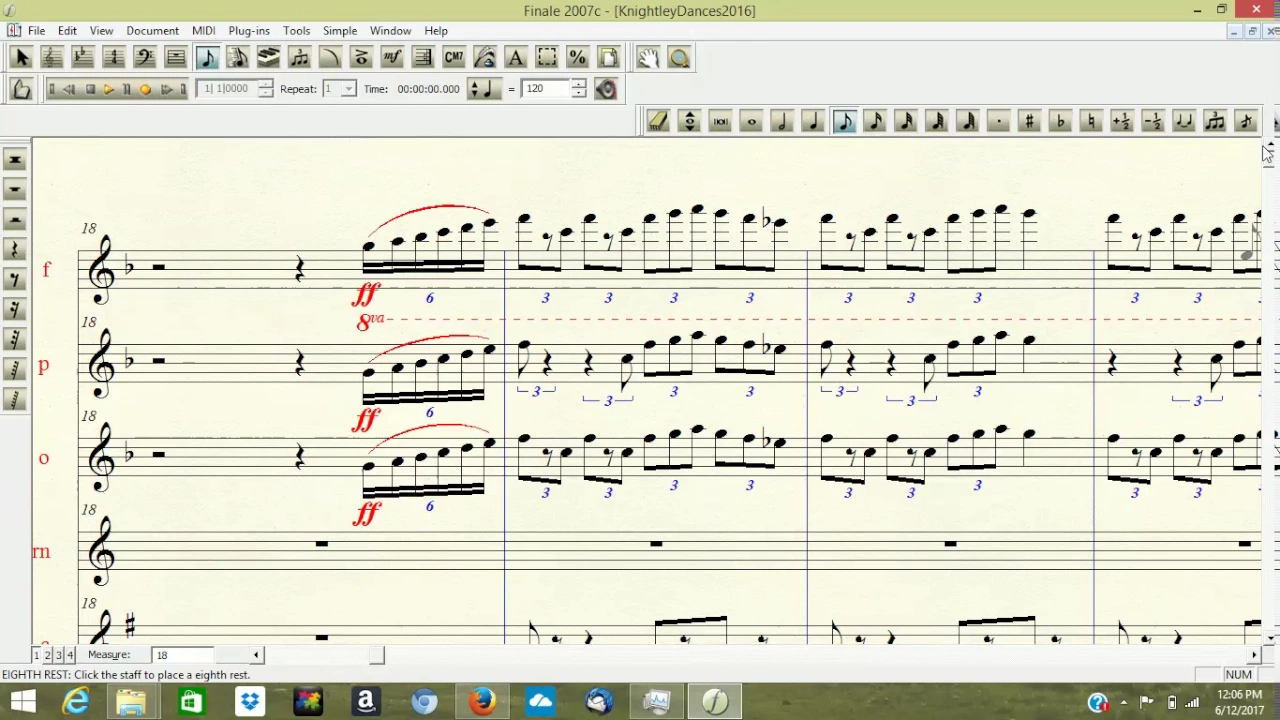Open Firefox from the taskbar

482,701
